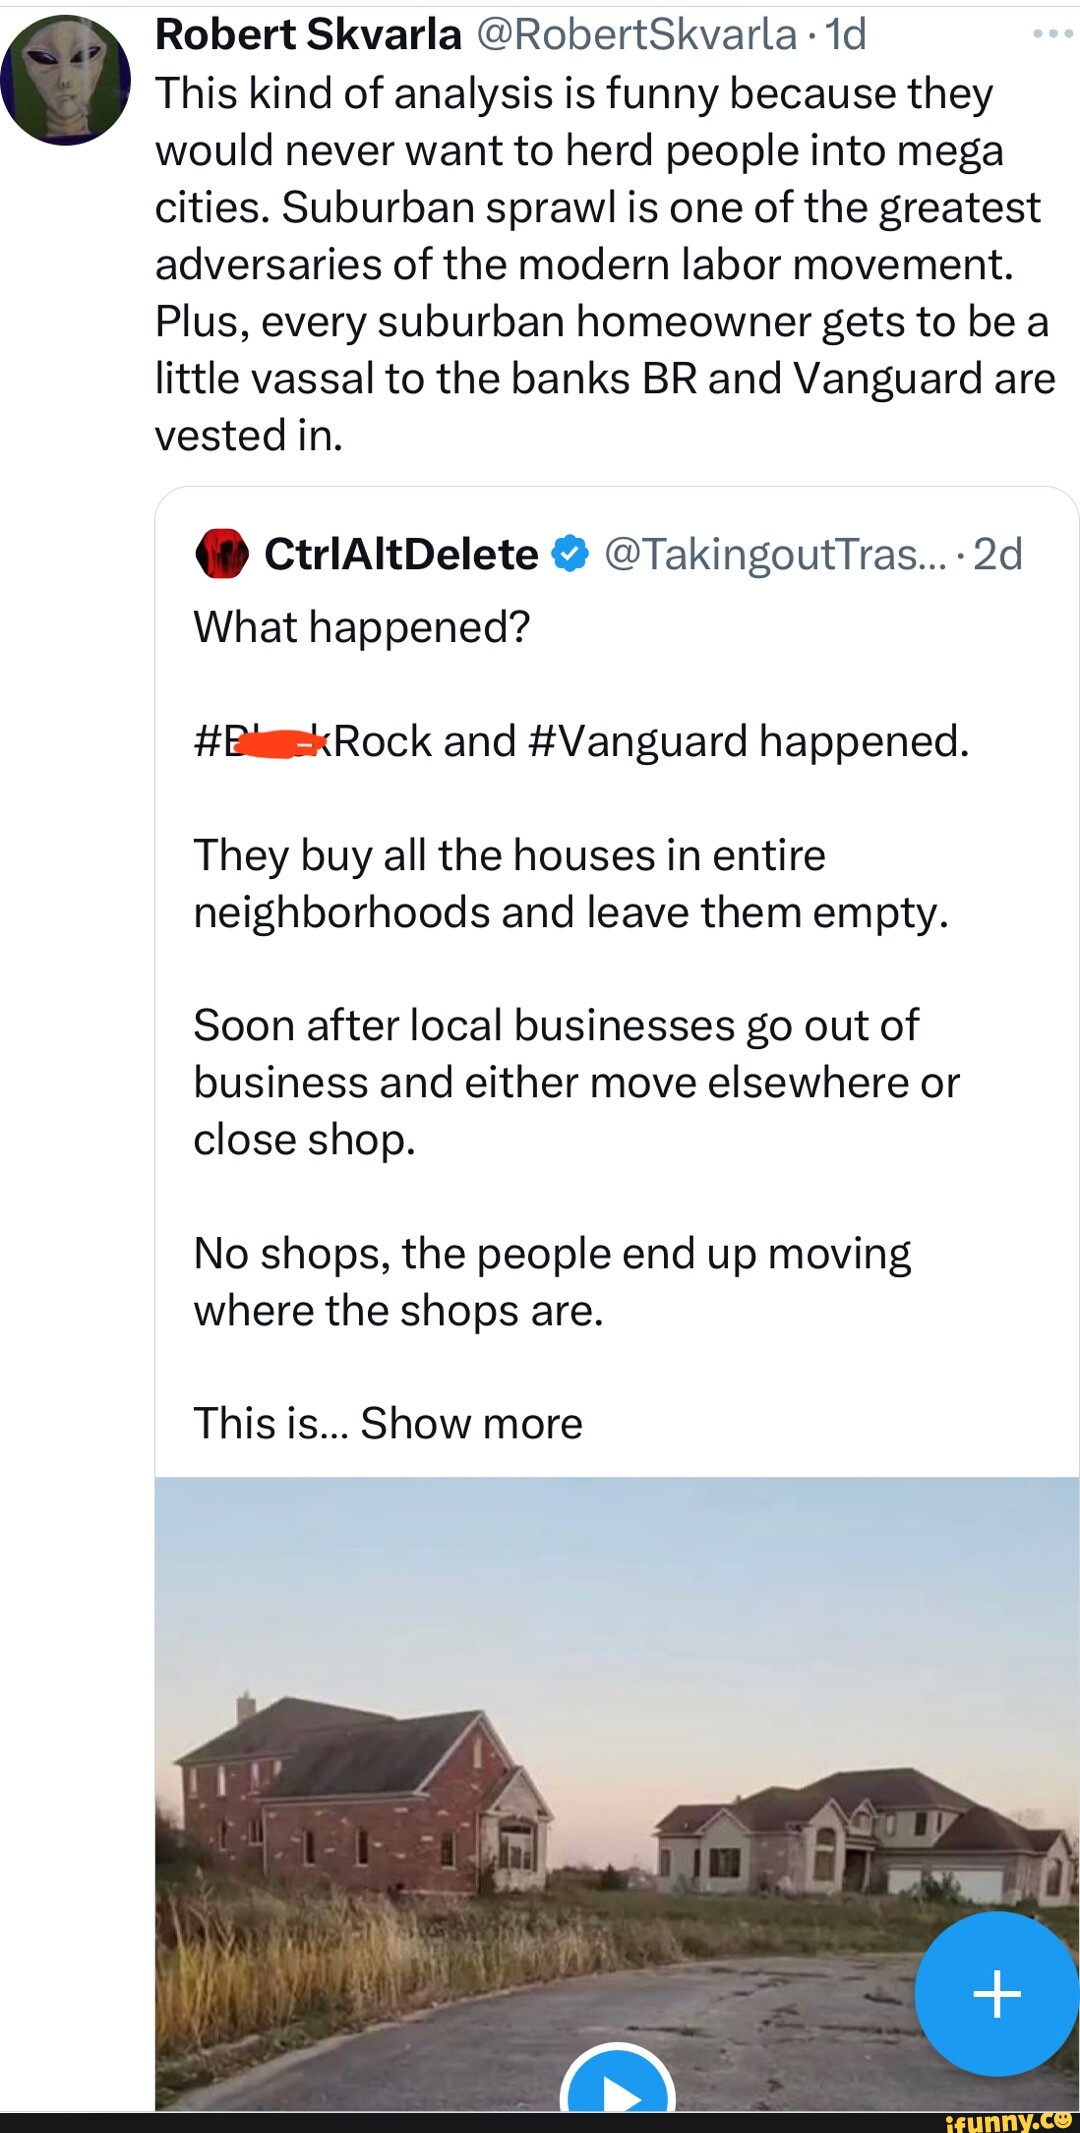Open the three-dot more options menu
The height and width of the screenshot is (2133, 1080).
coord(1052,34)
